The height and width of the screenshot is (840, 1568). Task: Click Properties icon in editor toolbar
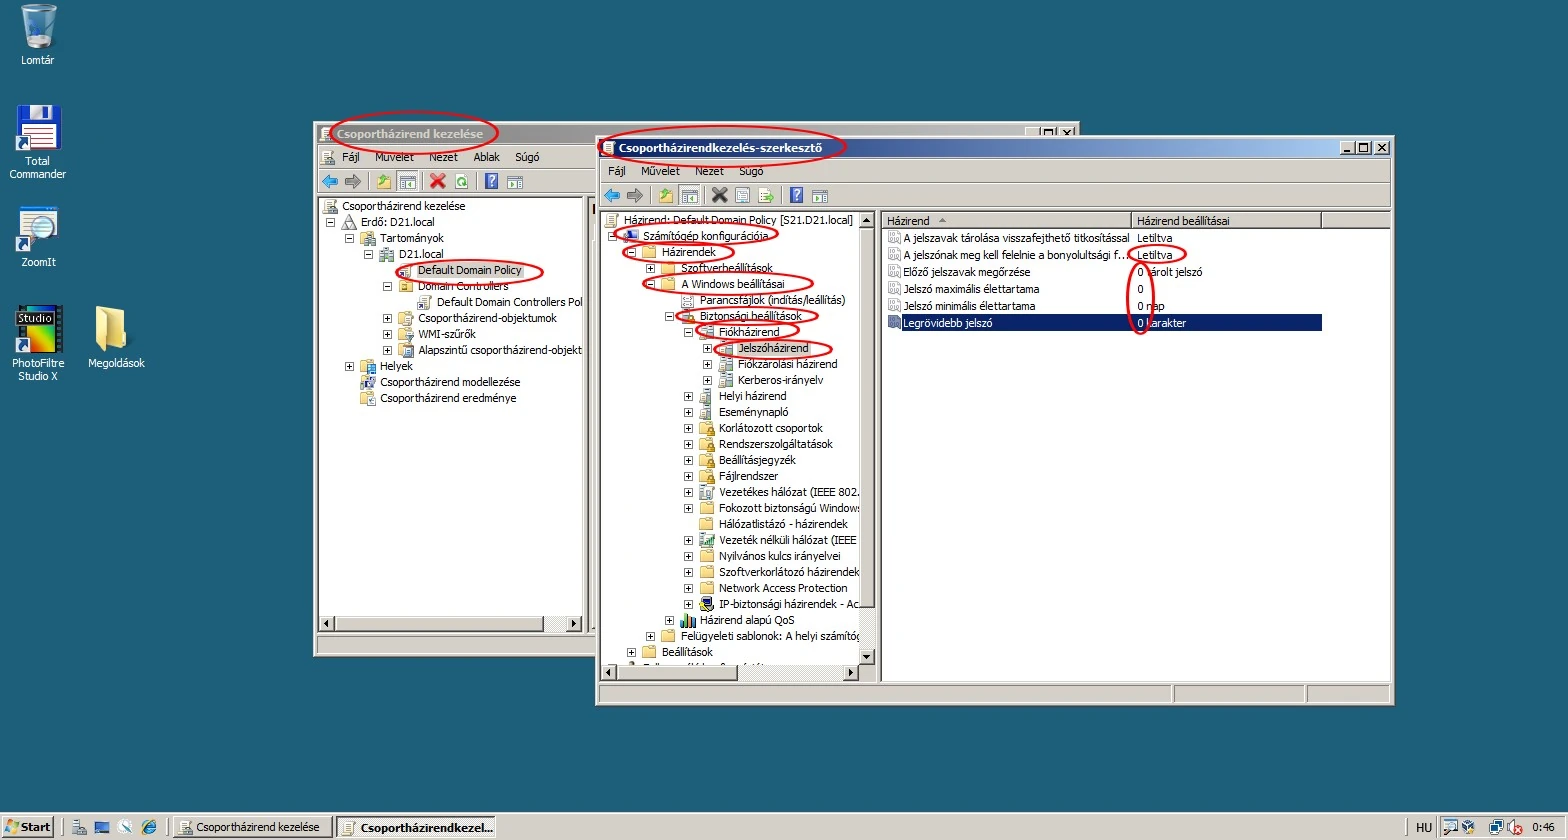742,195
